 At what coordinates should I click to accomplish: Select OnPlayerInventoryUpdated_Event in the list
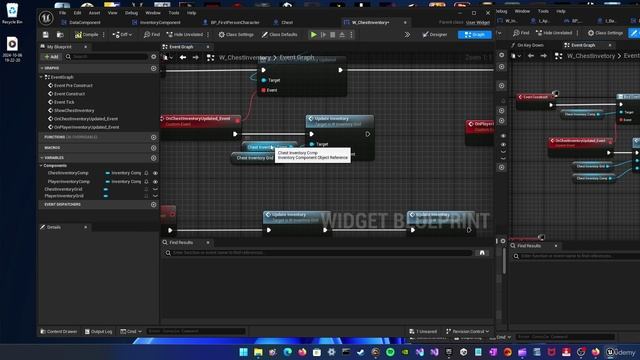tap(87, 127)
